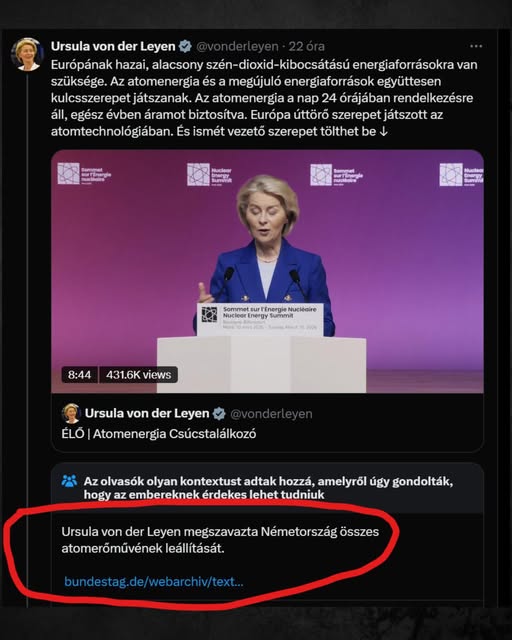Click Ursula von der Leyen's profile avatar

coord(28,54)
